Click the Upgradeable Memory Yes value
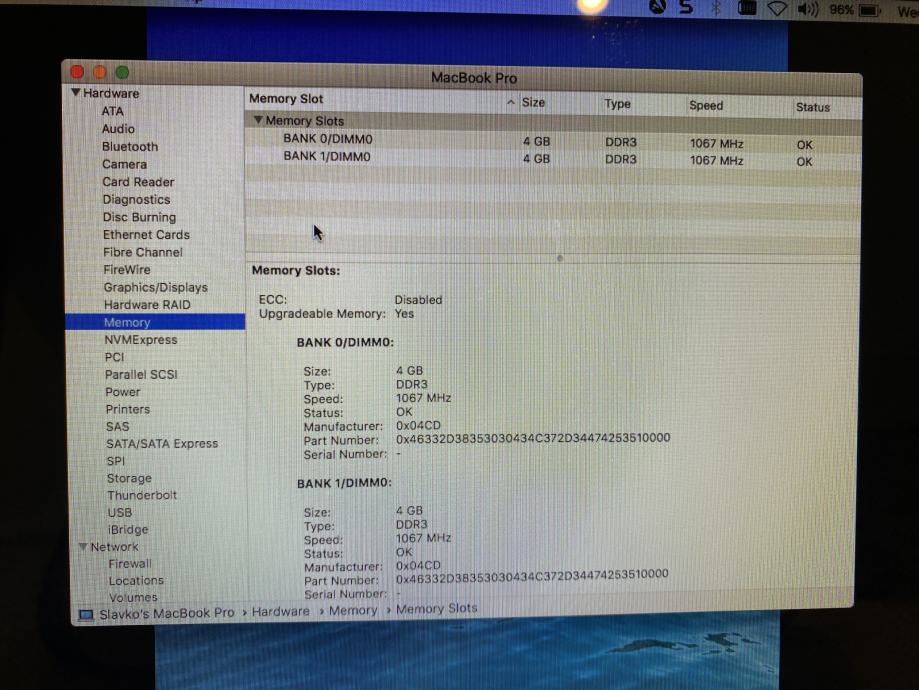The image size is (919, 690). 404,314
